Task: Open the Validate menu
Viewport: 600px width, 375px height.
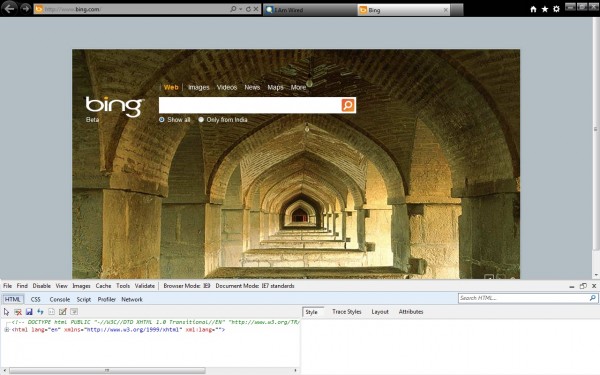Action: point(145,286)
